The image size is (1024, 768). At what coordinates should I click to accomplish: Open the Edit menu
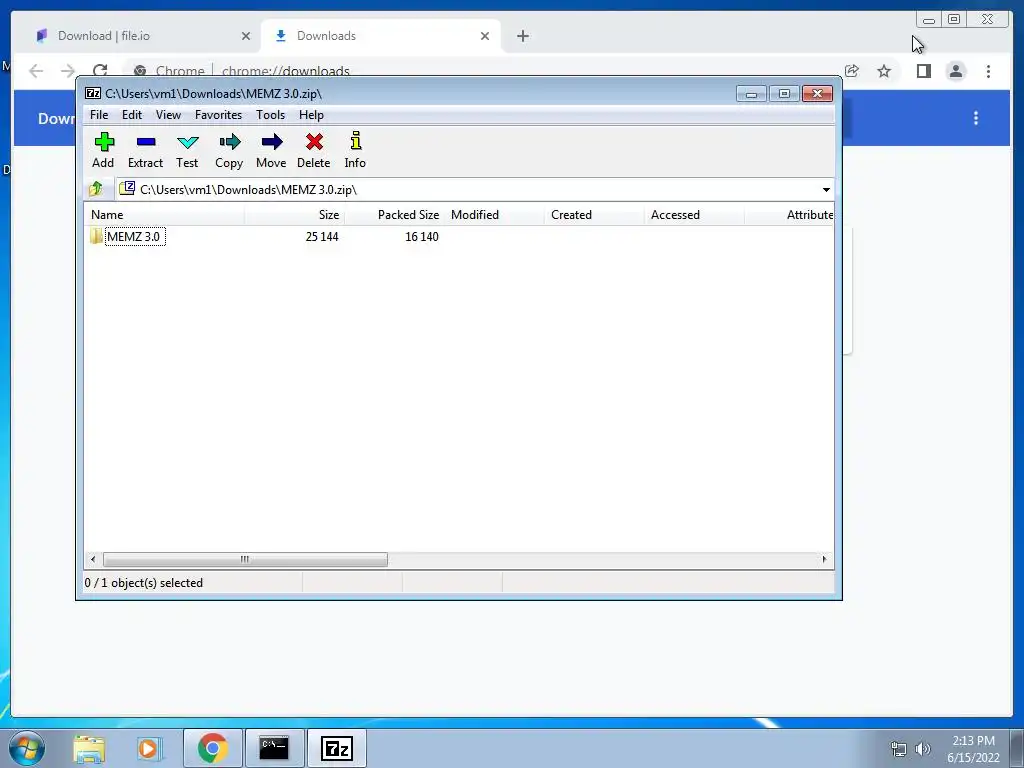(x=132, y=115)
